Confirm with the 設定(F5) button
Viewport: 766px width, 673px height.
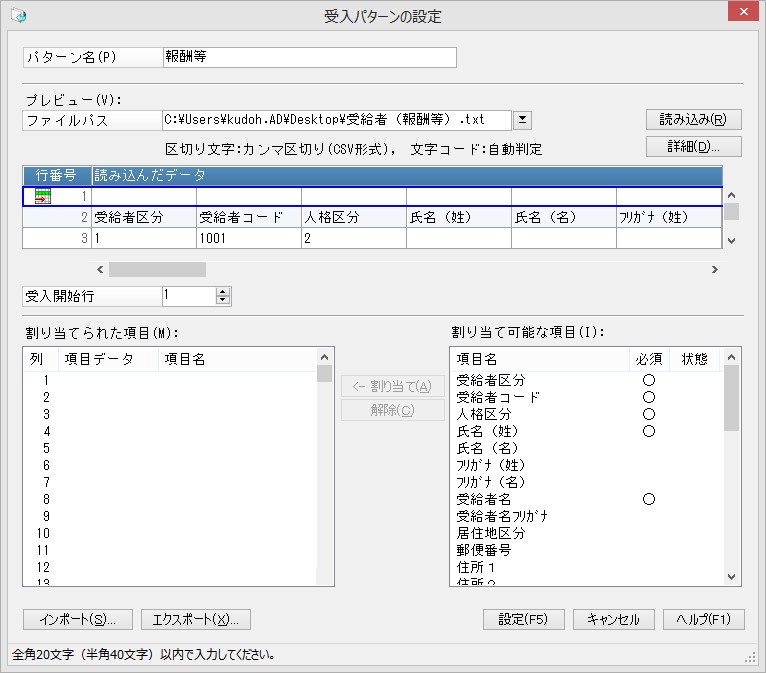click(x=523, y=620)
